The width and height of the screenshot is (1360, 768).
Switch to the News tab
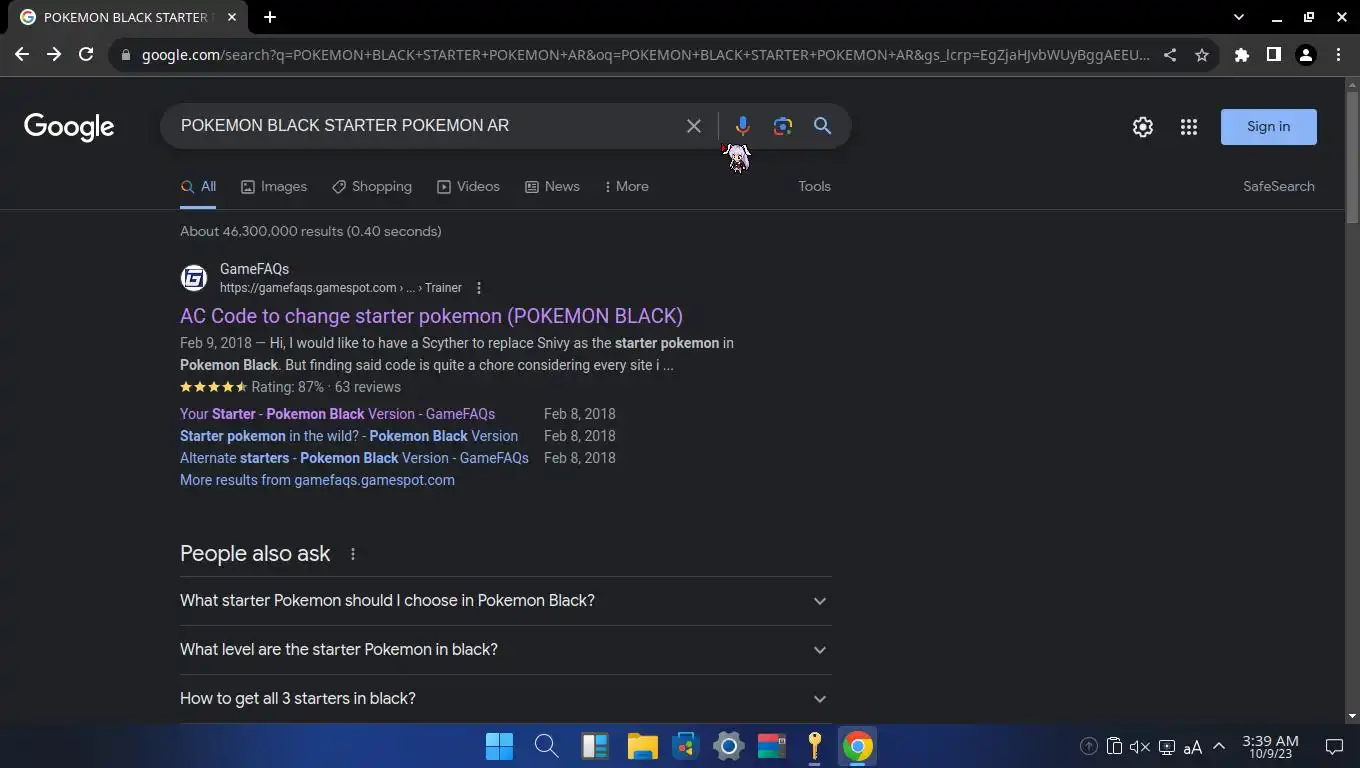point(552,187)
